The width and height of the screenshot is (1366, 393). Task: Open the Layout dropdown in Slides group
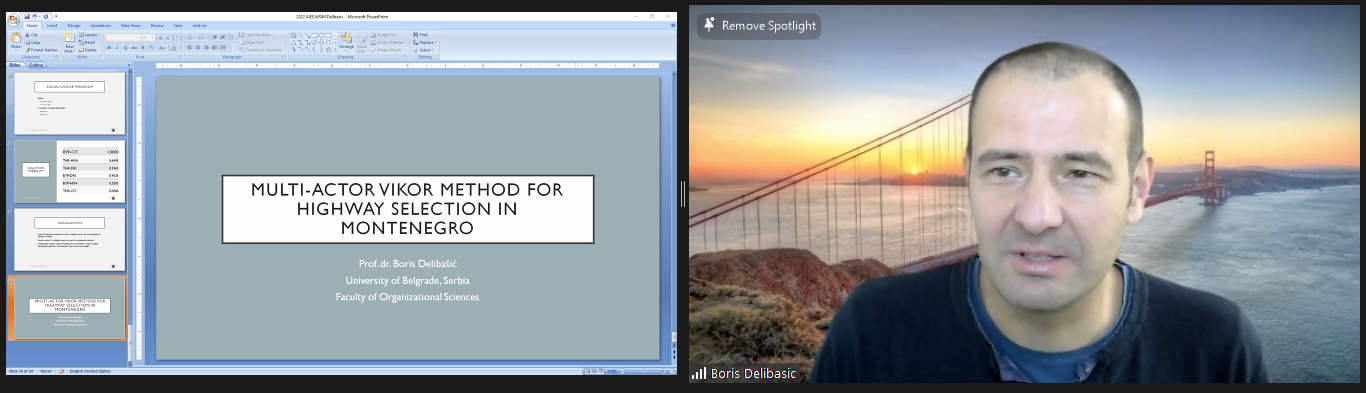pos(89,34)
